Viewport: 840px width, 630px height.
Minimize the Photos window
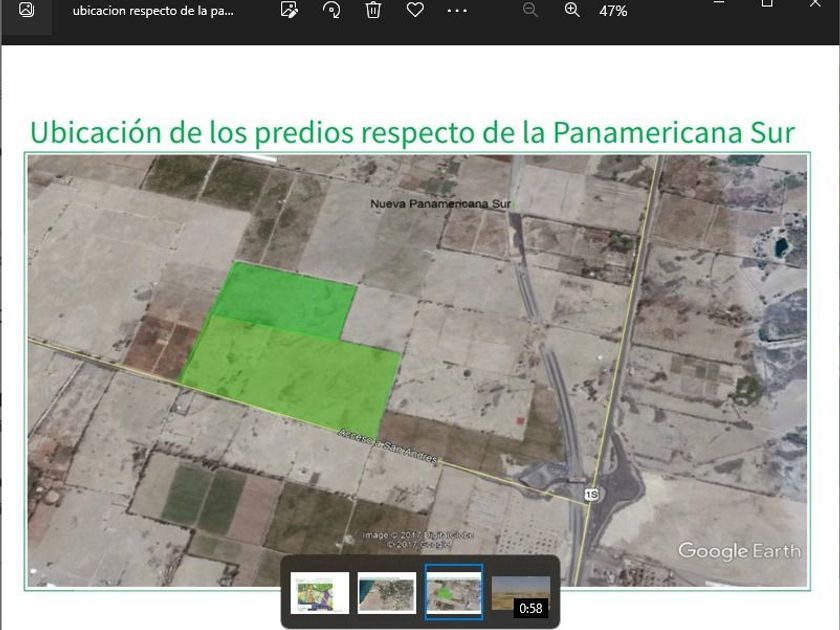coord(720,4)
